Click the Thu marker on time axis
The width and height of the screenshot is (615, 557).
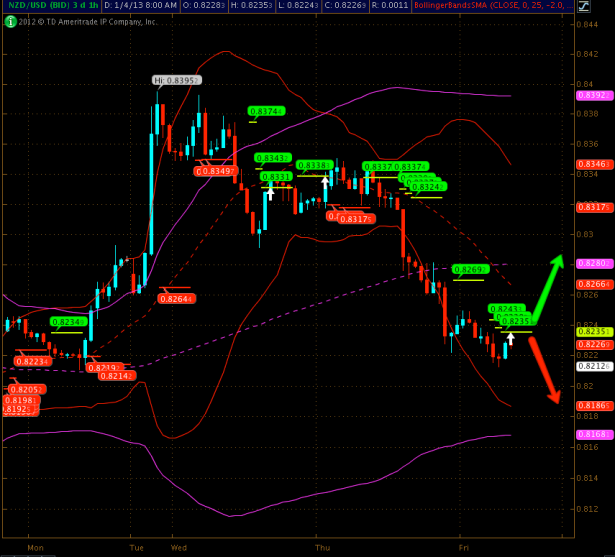pos(322,549)
